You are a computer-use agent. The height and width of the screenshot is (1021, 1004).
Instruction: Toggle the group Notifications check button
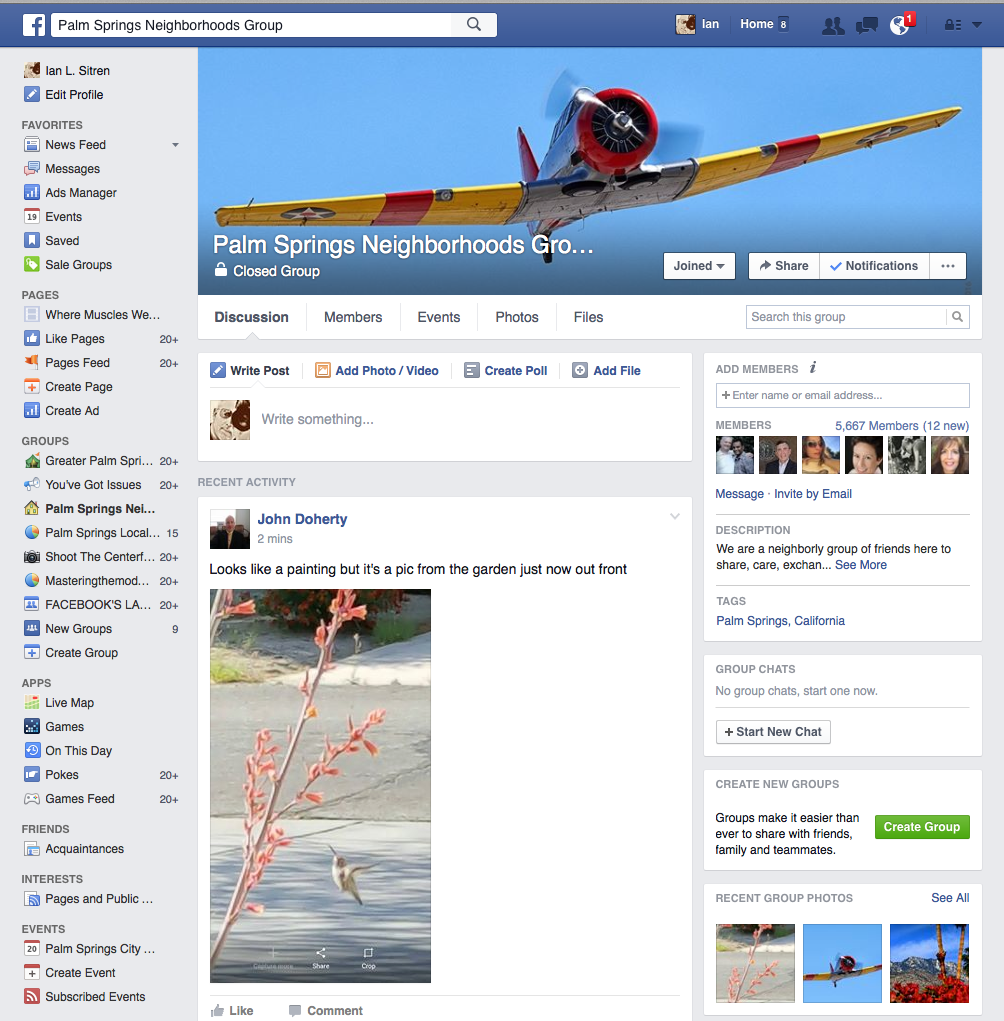[x=874, y=266]
